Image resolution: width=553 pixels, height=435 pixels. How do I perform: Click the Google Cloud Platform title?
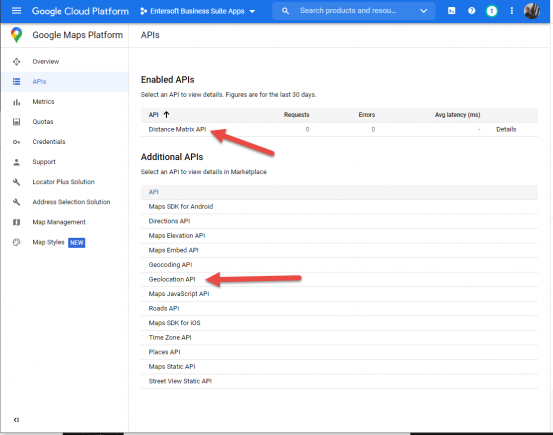80,11
